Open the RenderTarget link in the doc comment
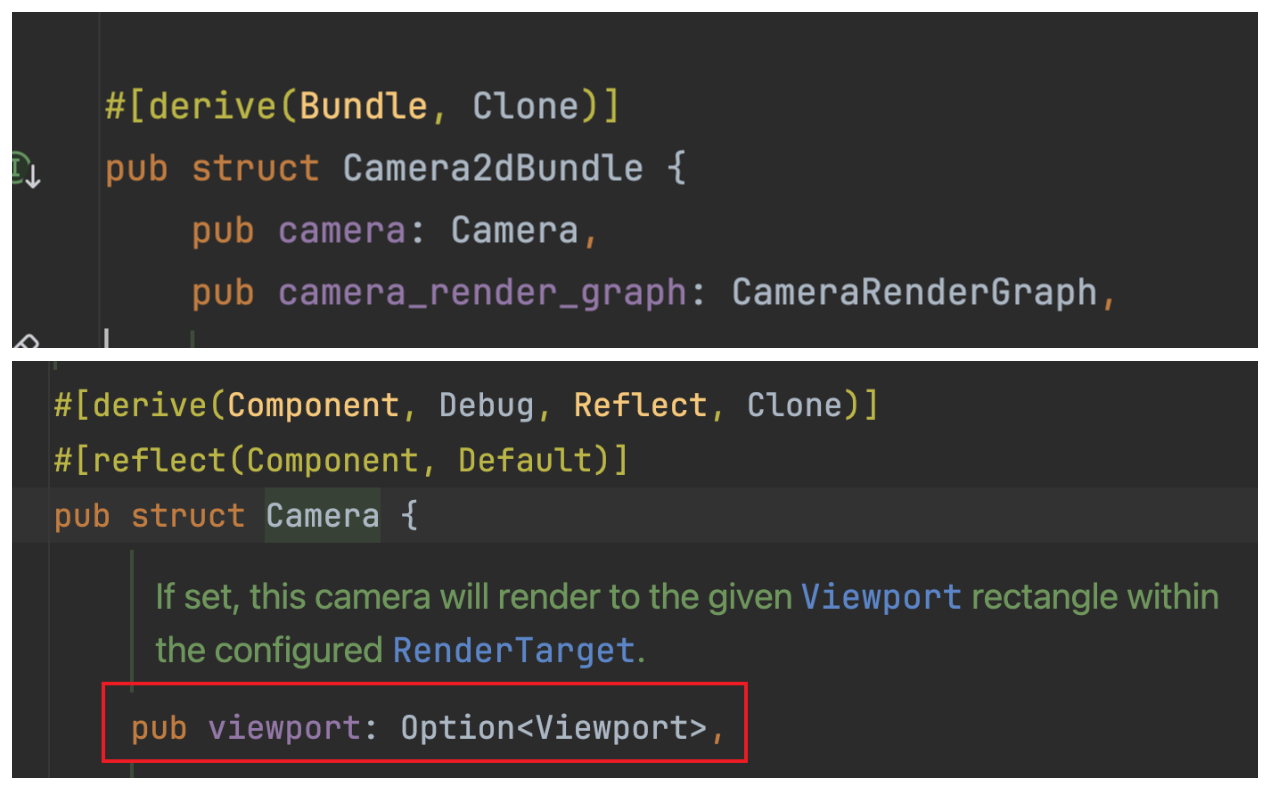 pyautogui.click(x=514, y=651)
